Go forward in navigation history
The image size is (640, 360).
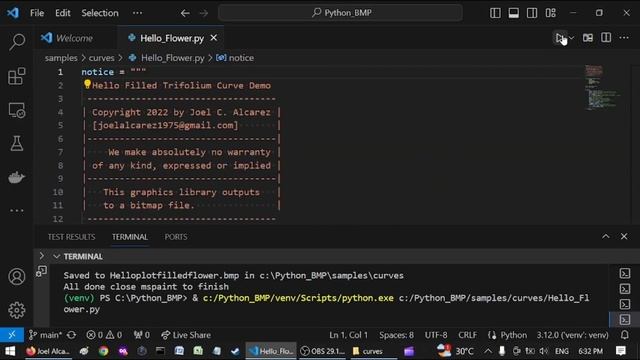coord(204,13)
